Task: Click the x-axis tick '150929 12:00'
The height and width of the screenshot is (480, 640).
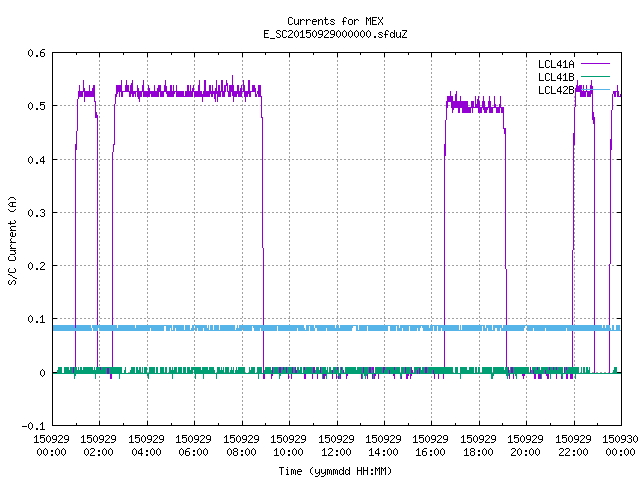Action: [x=336, y=445]
